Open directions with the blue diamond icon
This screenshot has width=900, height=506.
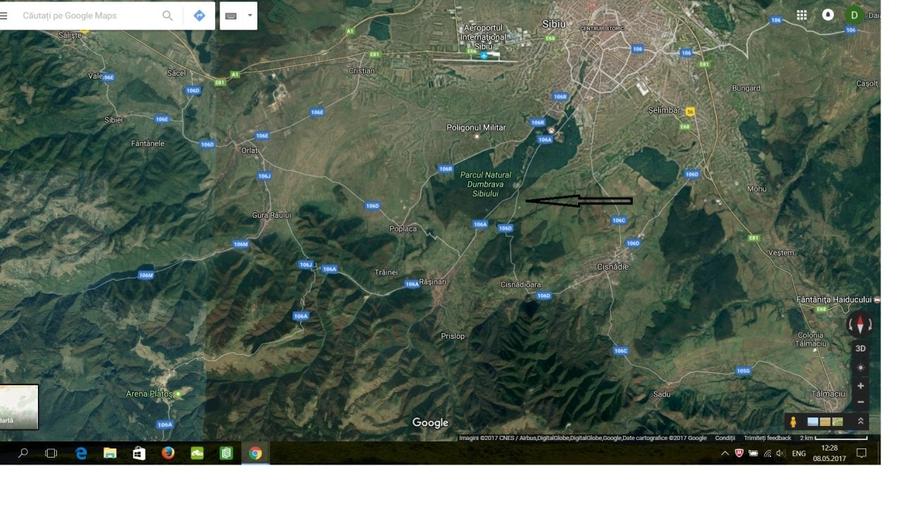coord(199,15)
